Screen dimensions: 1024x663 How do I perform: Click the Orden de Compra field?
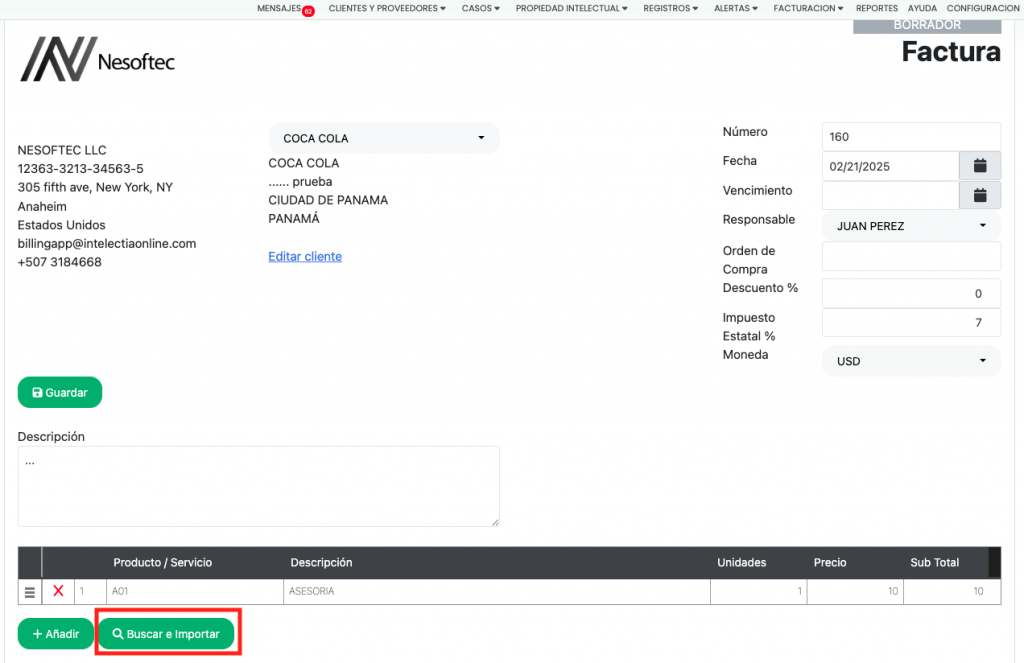(911, 256)
